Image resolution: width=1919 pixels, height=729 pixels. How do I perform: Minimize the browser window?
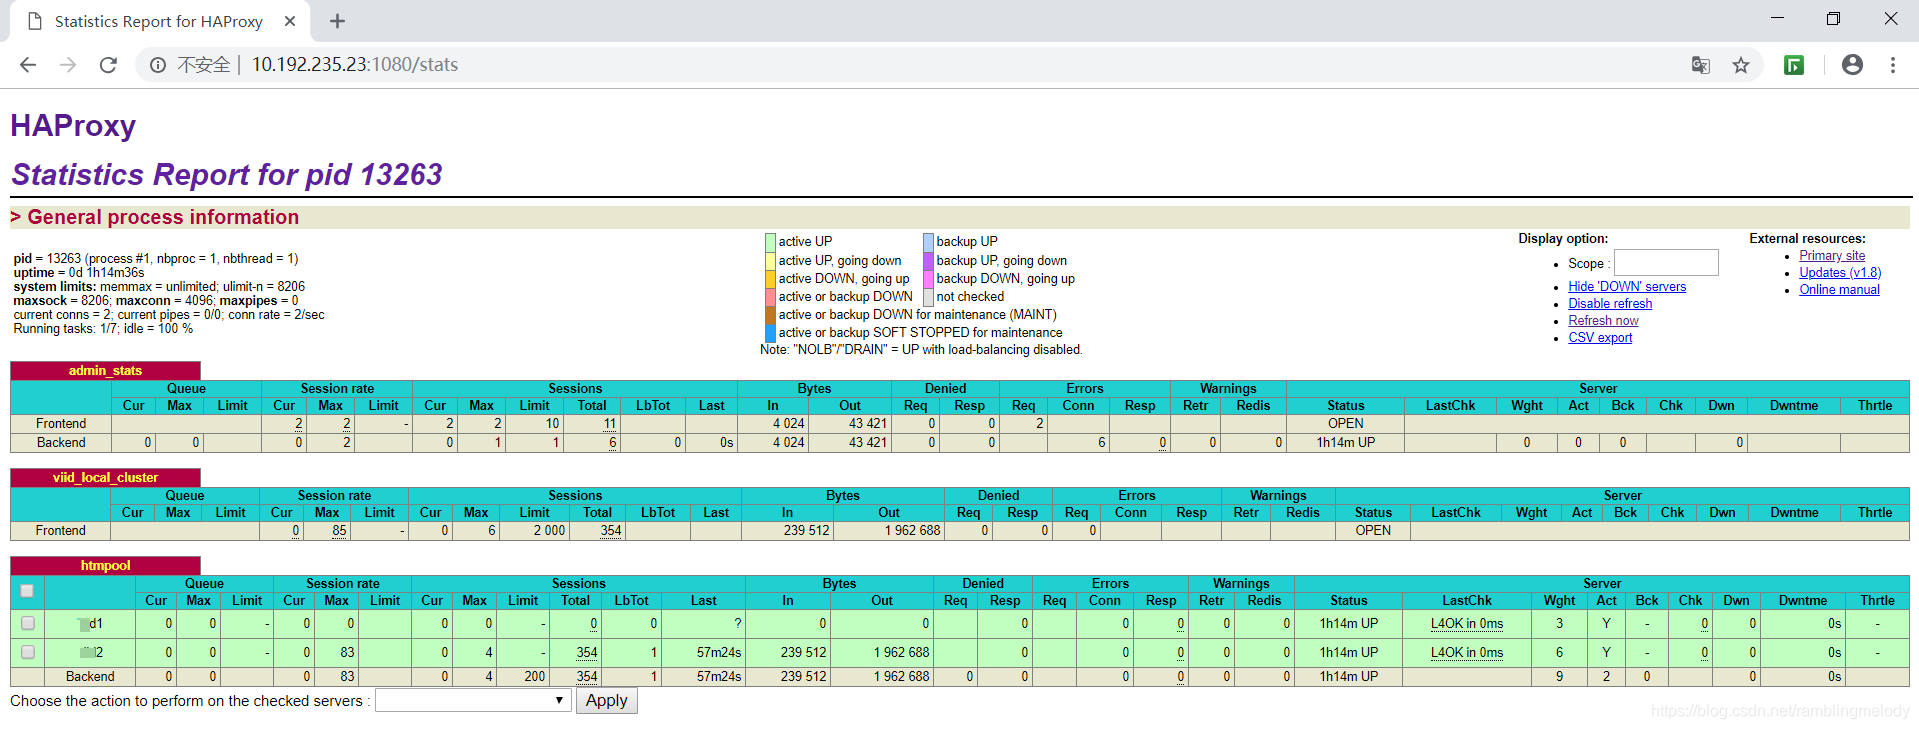(x=1777, y=18)
